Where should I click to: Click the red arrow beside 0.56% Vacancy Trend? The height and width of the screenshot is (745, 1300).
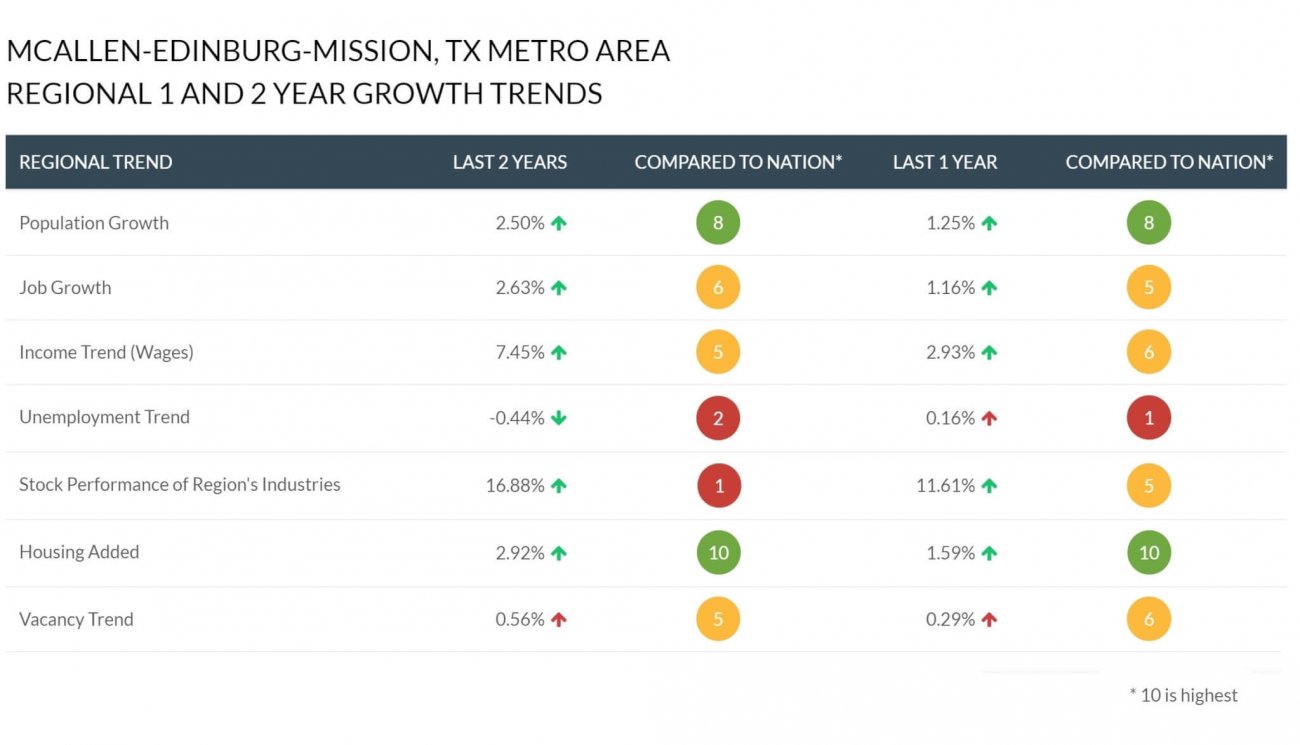pyautogui.click(x=559, y=620)
